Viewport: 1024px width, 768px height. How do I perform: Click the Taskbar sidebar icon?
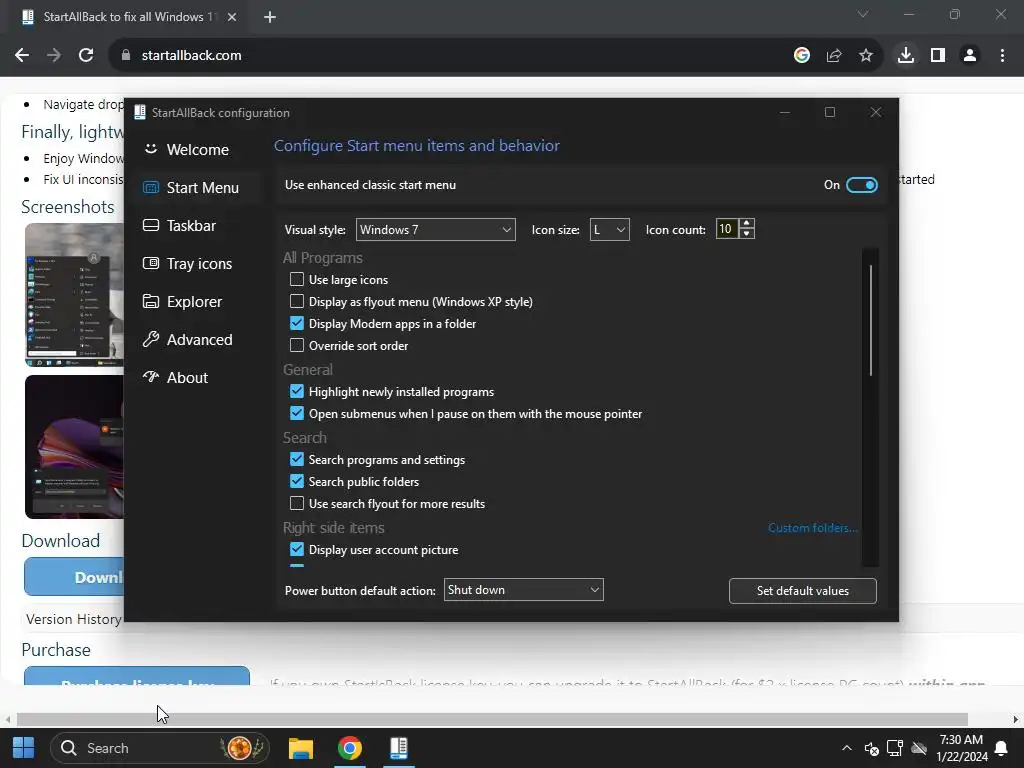tap(151, 225)
